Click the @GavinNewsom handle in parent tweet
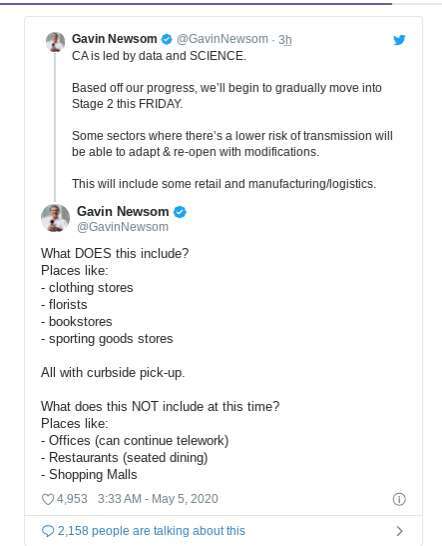This screenshot has height=546, width=442. tap(222, 39)
